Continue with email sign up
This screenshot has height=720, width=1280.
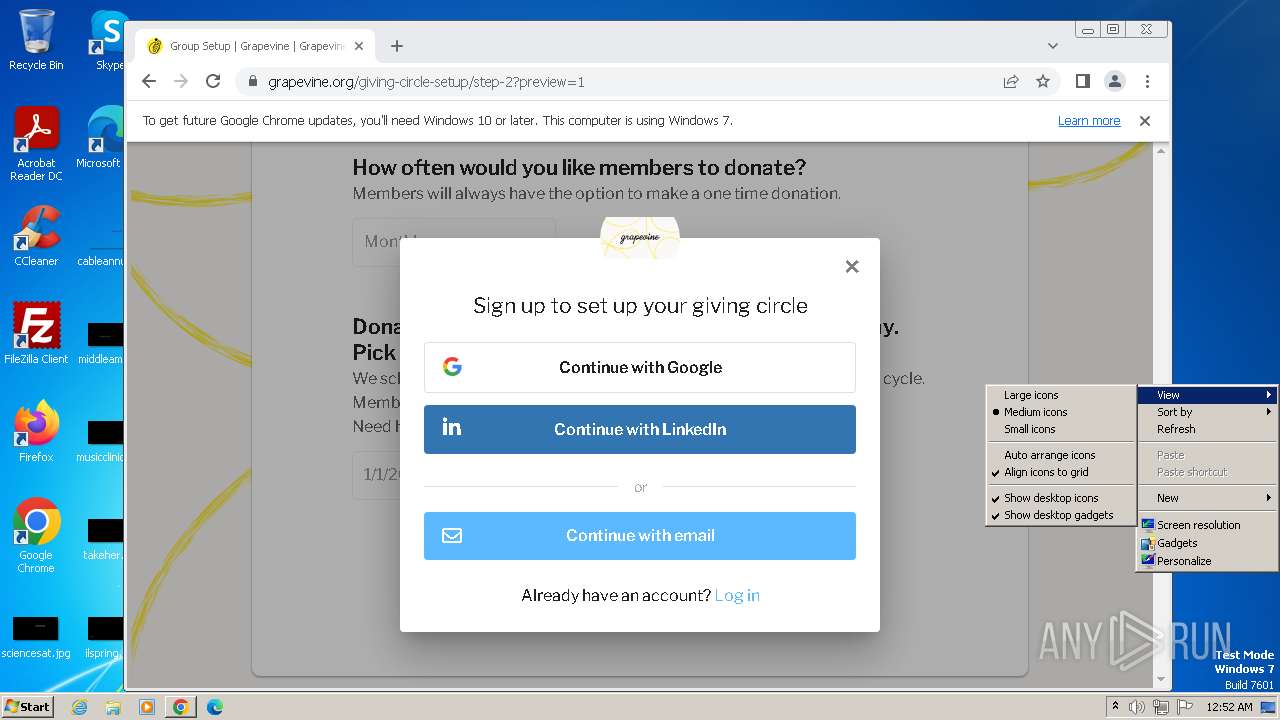click(x=640, y=535)
